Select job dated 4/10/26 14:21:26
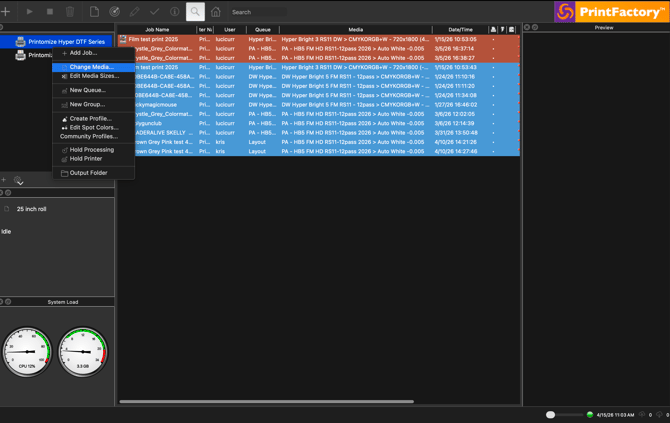670x423 pixels. 319,142
